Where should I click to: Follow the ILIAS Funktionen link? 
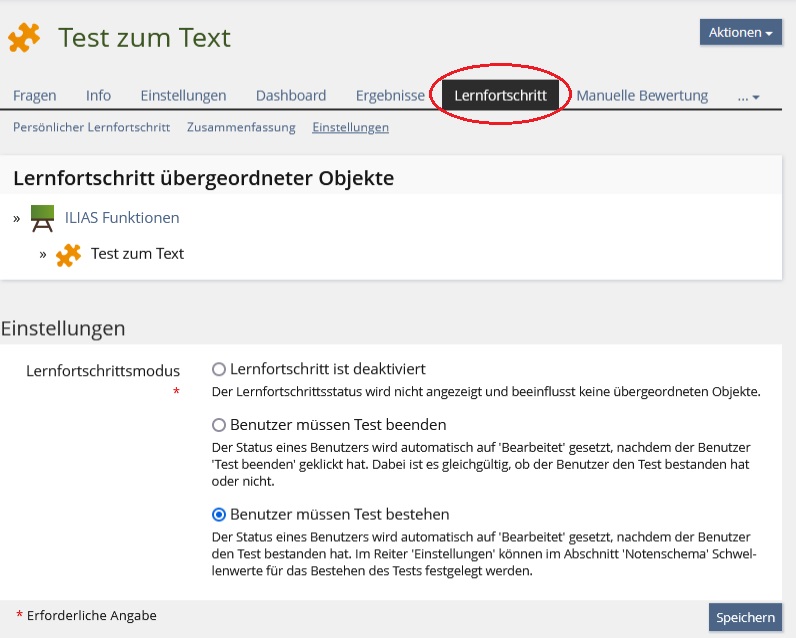click(121, 217)
